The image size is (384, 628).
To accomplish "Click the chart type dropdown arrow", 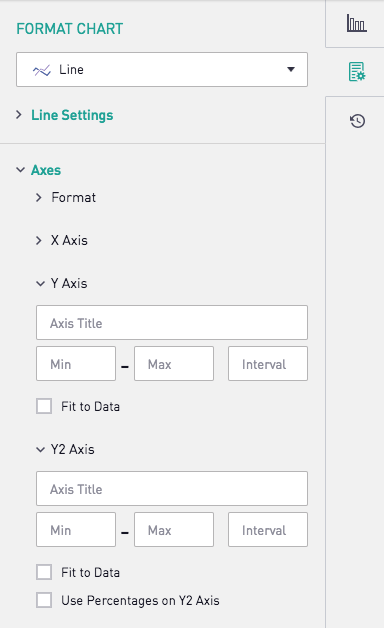I will (x=291, y=69).
